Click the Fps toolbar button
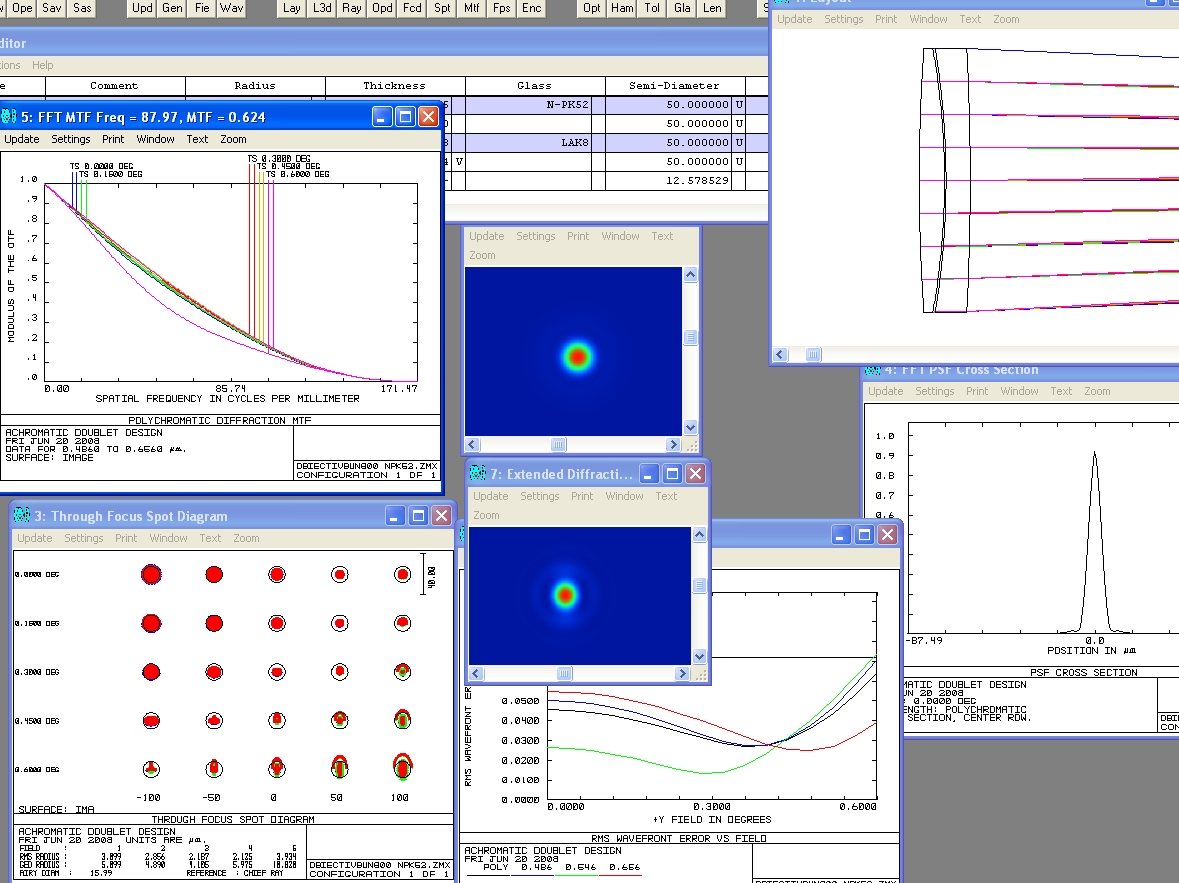Image resolution: width=1179 pixels, height=883 pixels. click(502, 8)
